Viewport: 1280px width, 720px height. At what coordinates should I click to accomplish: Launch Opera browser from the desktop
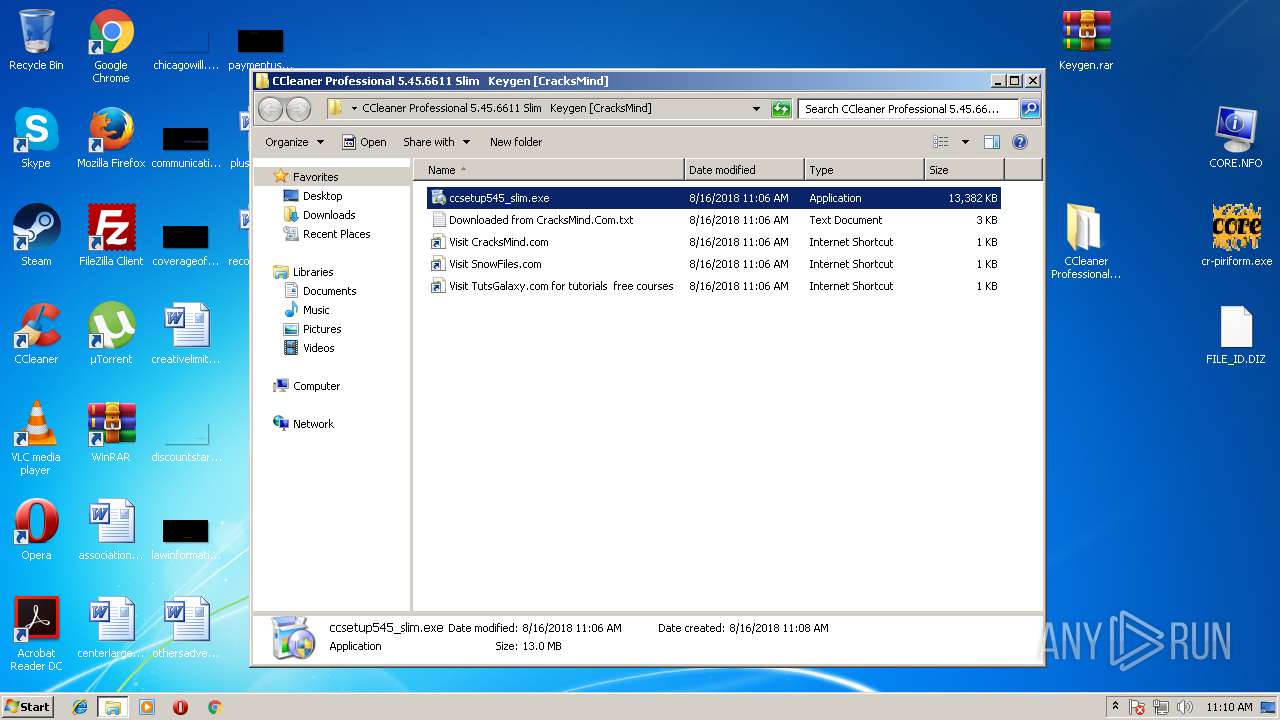[36, 530]
